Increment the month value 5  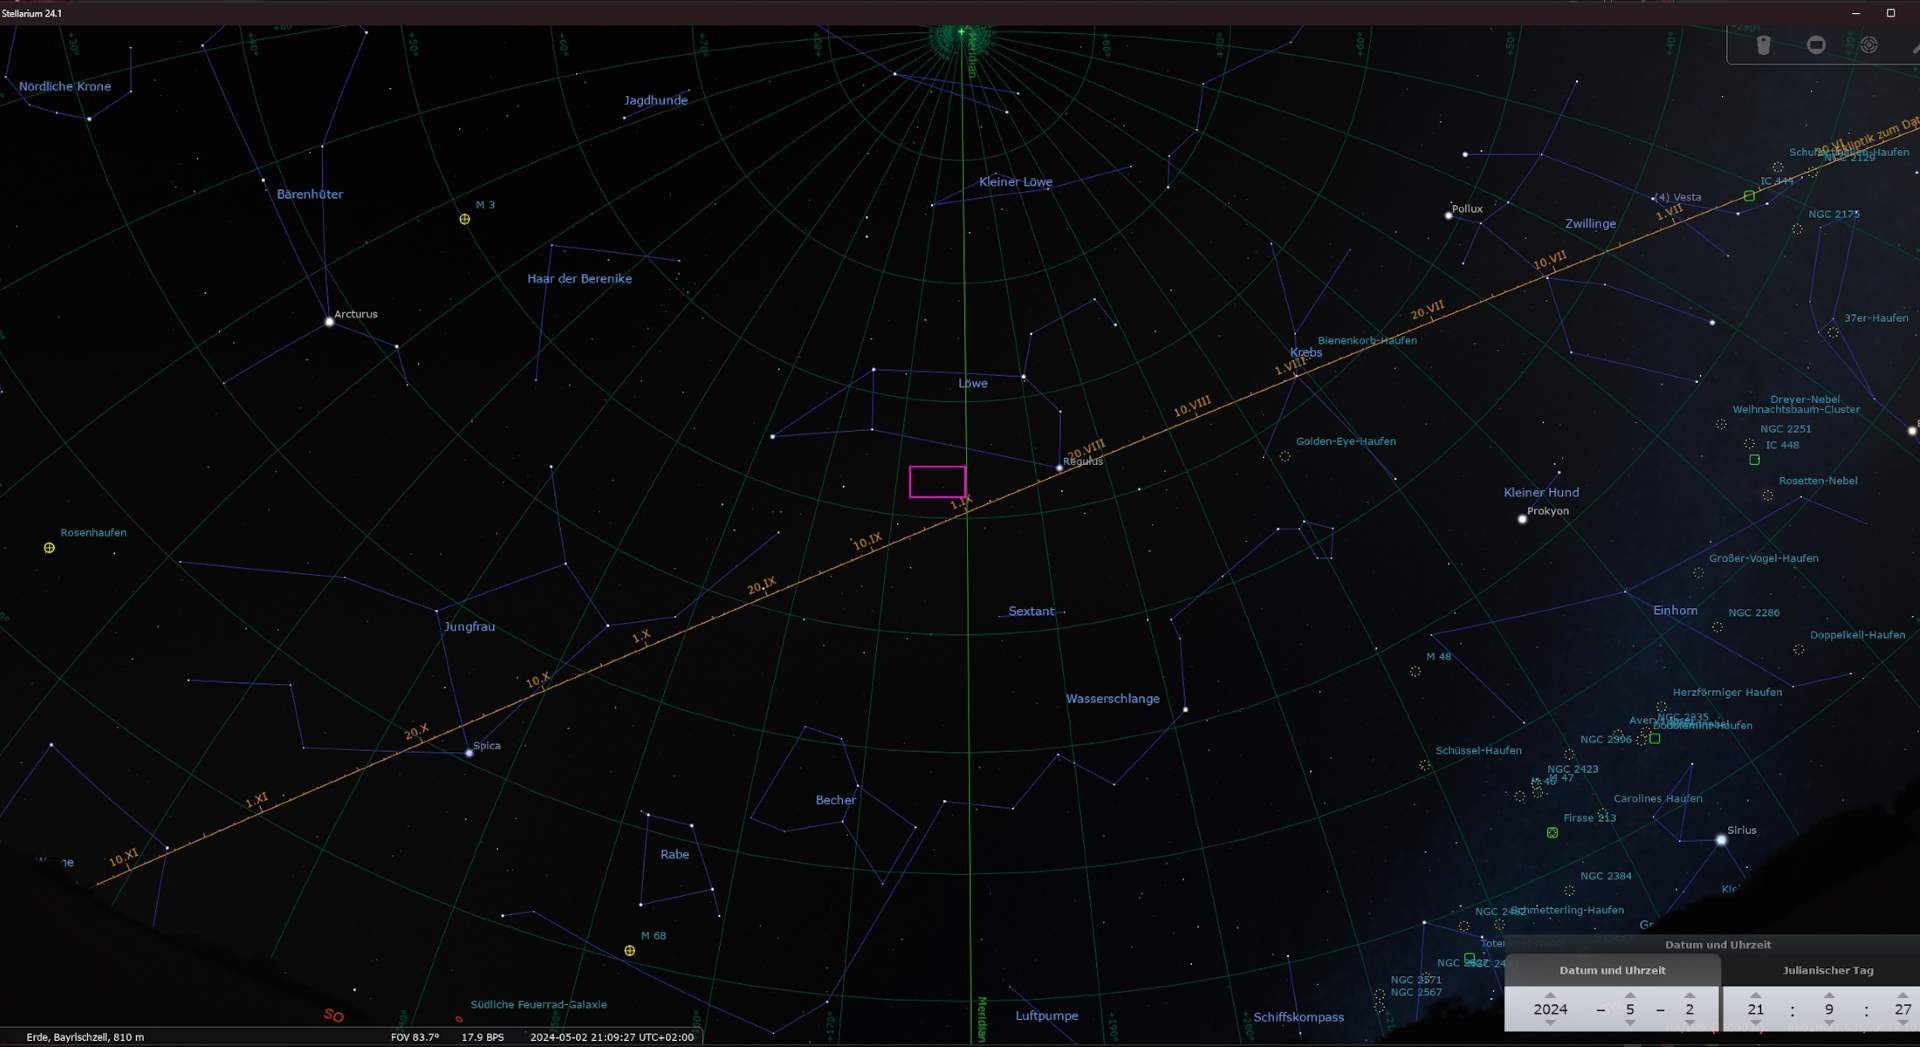[1630, 995]
